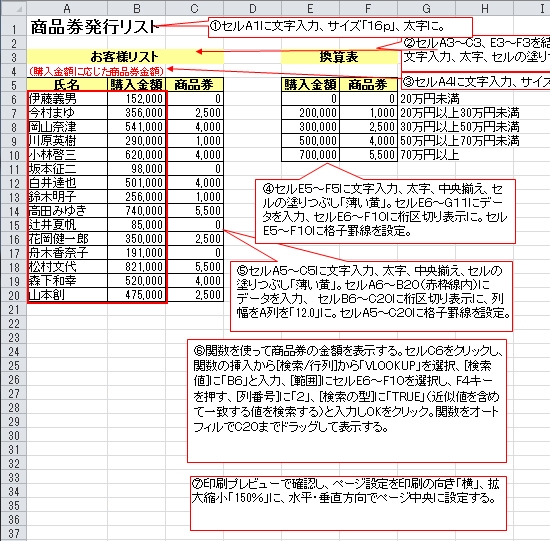
Task: Select row 1 header
Action: [x=13, y=27]
